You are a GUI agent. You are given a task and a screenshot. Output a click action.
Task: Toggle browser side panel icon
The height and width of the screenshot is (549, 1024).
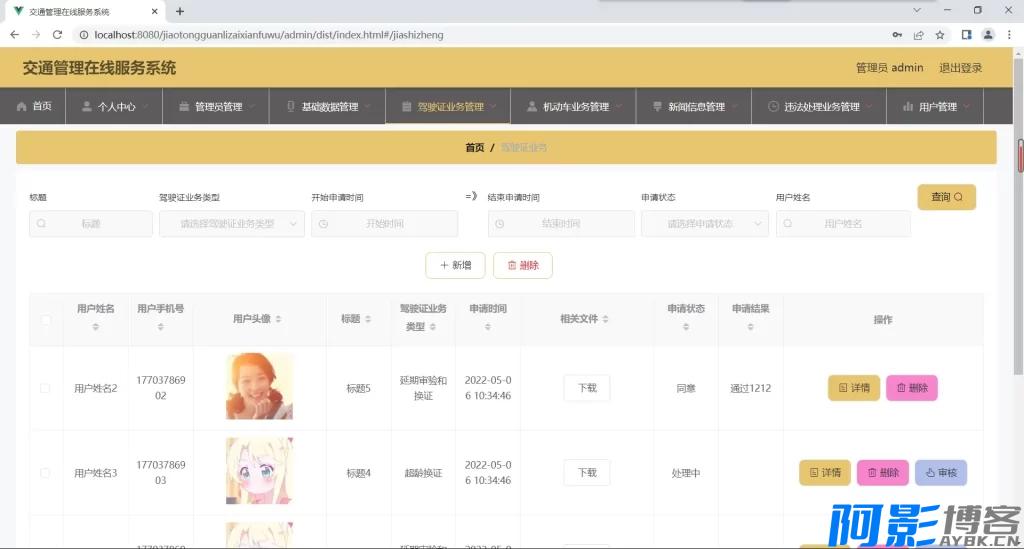point(967,35)
